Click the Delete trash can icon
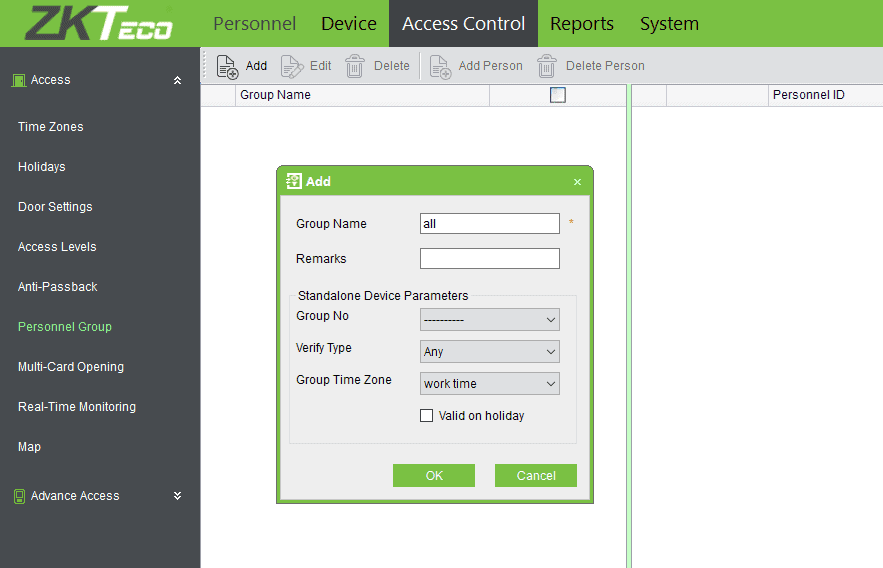Image resolution: width=883 pixels, height=568 pixels. pyautogui.click(x=355, y=66)
